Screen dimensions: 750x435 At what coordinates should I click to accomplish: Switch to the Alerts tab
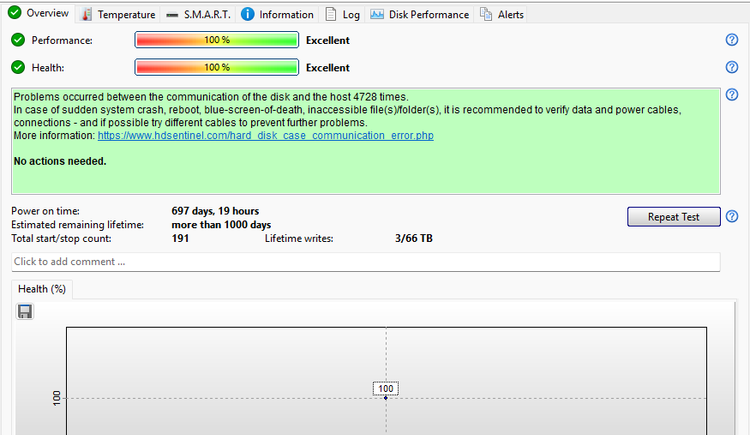click(502, 15)
